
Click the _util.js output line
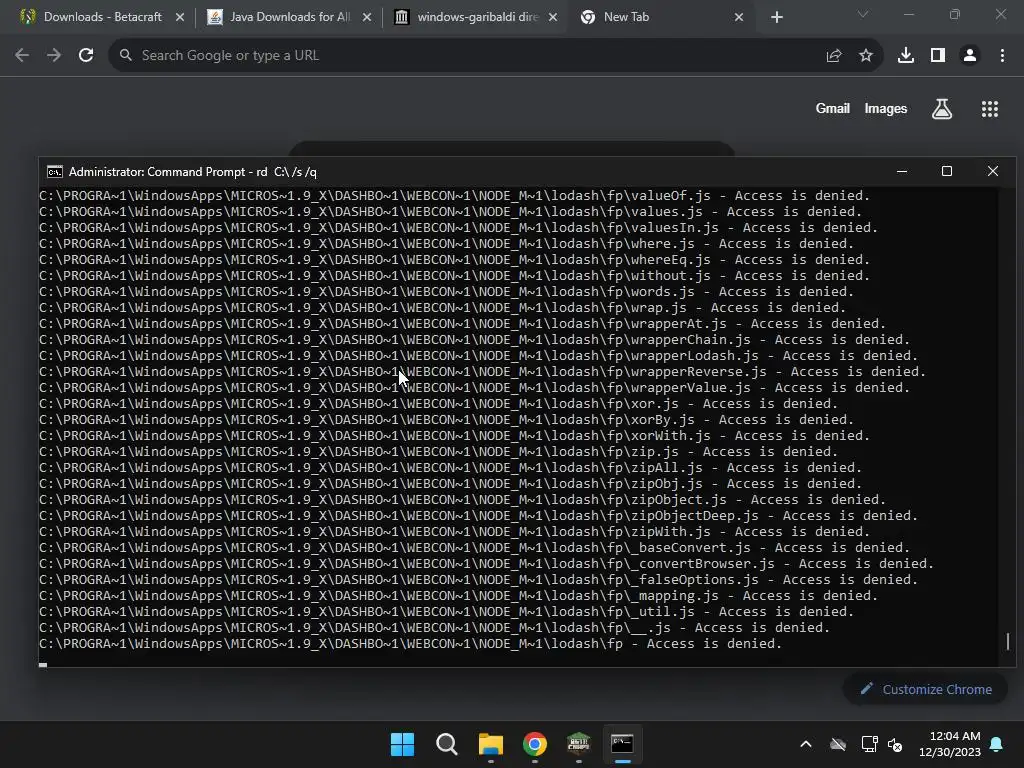point(447,612)
